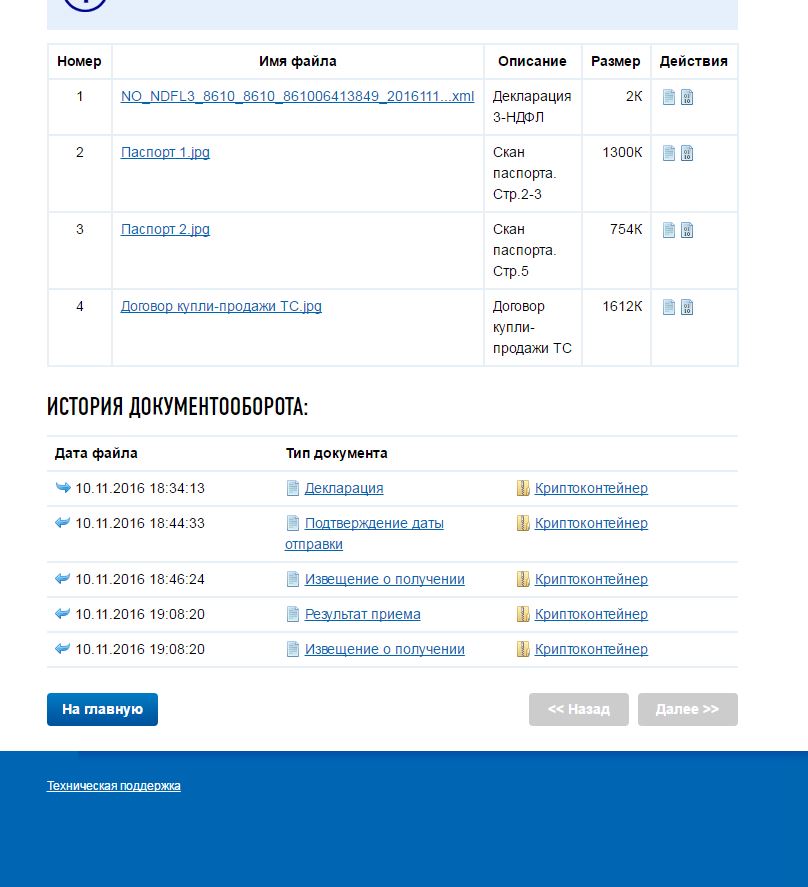Click the archive icon in the 18:44:33 history row
The height and width of the screenshot is (887, 808).
[x=523, y=523]
